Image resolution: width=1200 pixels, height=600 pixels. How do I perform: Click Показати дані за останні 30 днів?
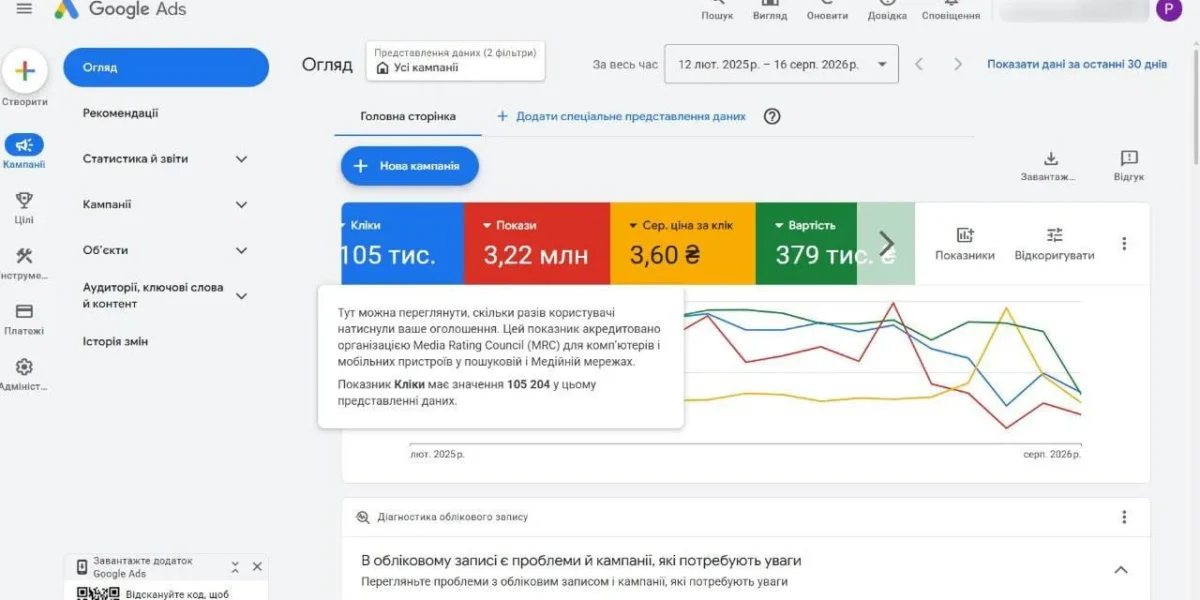[1077, 64]
